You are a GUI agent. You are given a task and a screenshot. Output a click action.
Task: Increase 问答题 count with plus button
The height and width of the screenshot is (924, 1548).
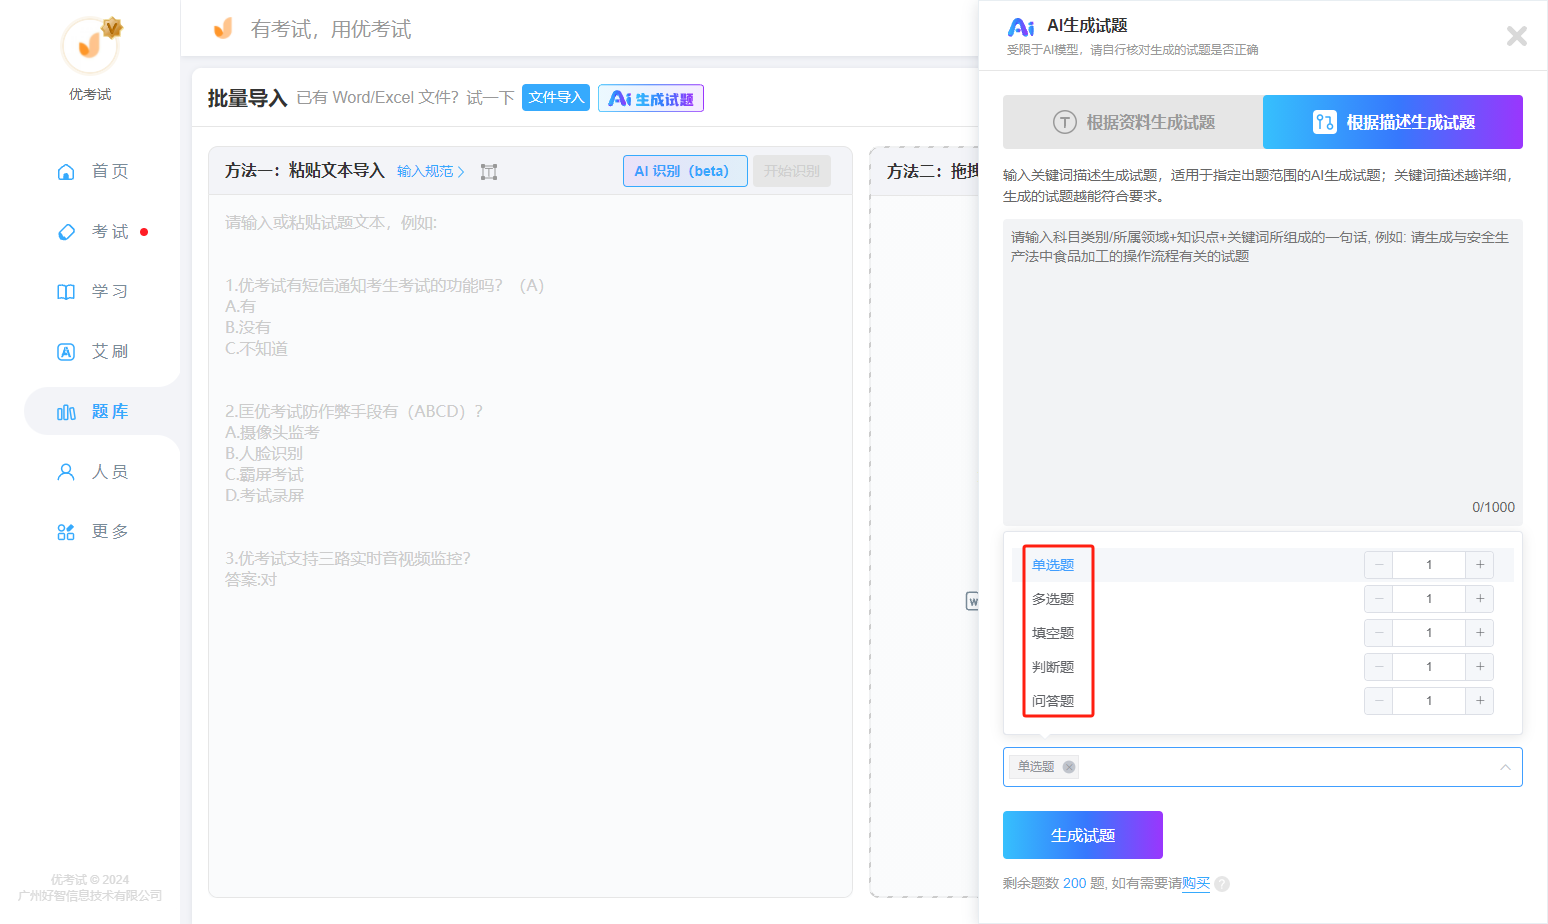click(1480, 701)
